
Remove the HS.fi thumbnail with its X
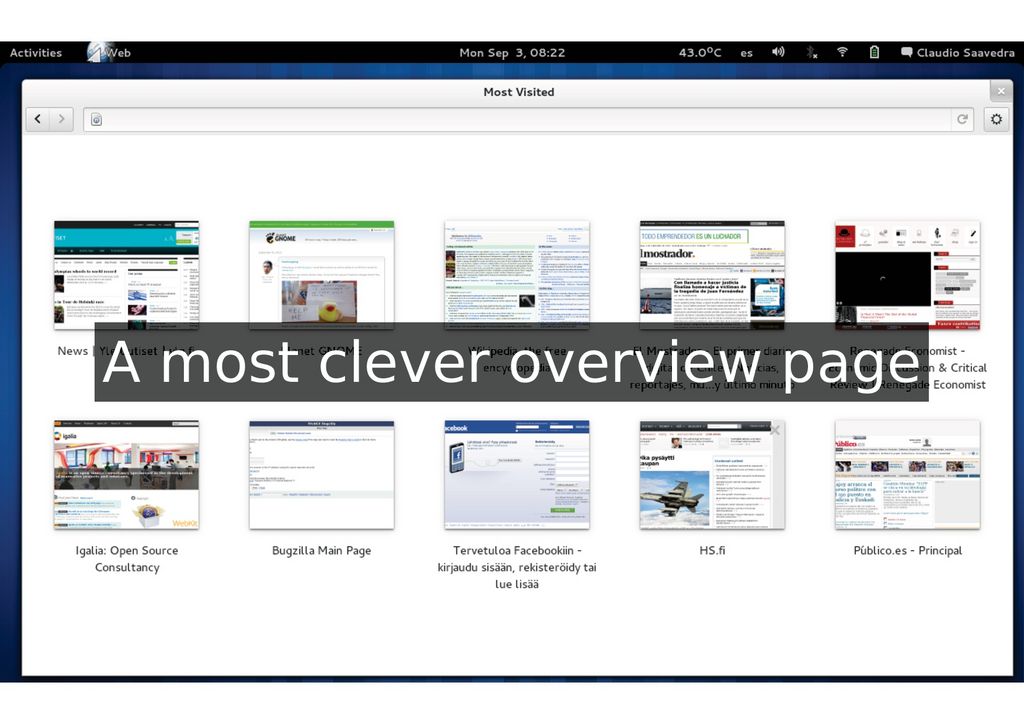(774, 431)
